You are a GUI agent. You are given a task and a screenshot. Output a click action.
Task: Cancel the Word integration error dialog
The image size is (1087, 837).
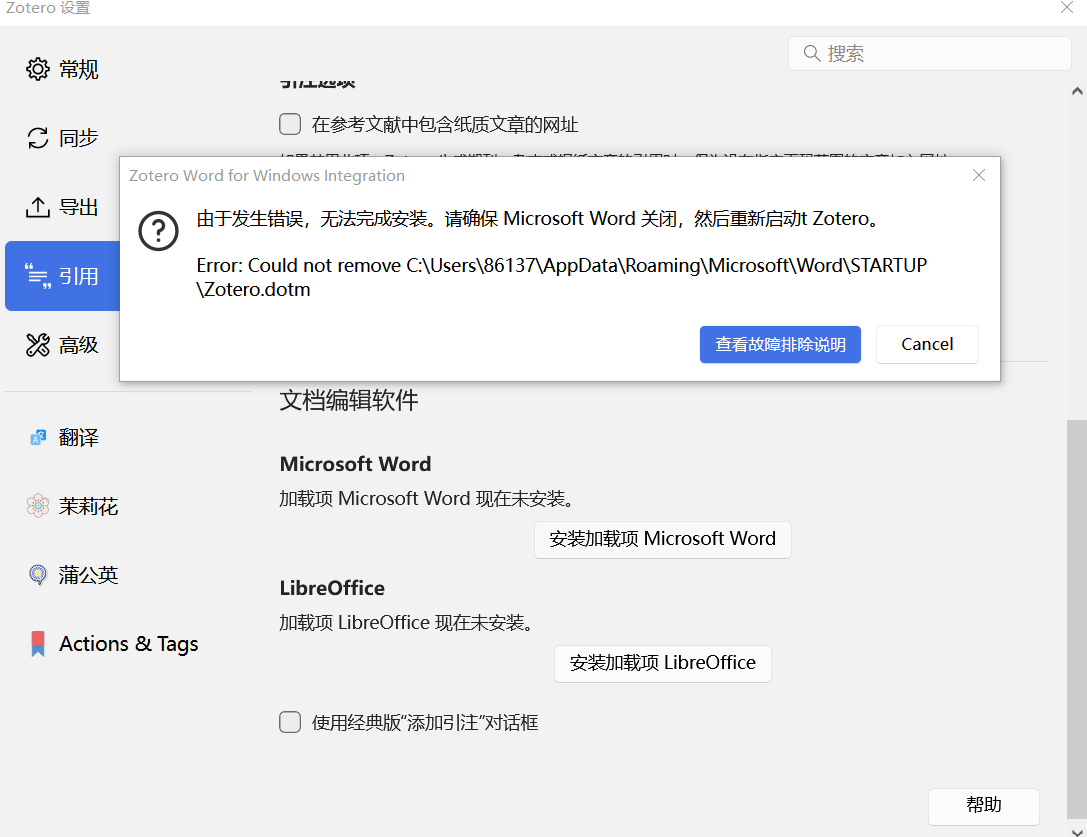(927, 344)
